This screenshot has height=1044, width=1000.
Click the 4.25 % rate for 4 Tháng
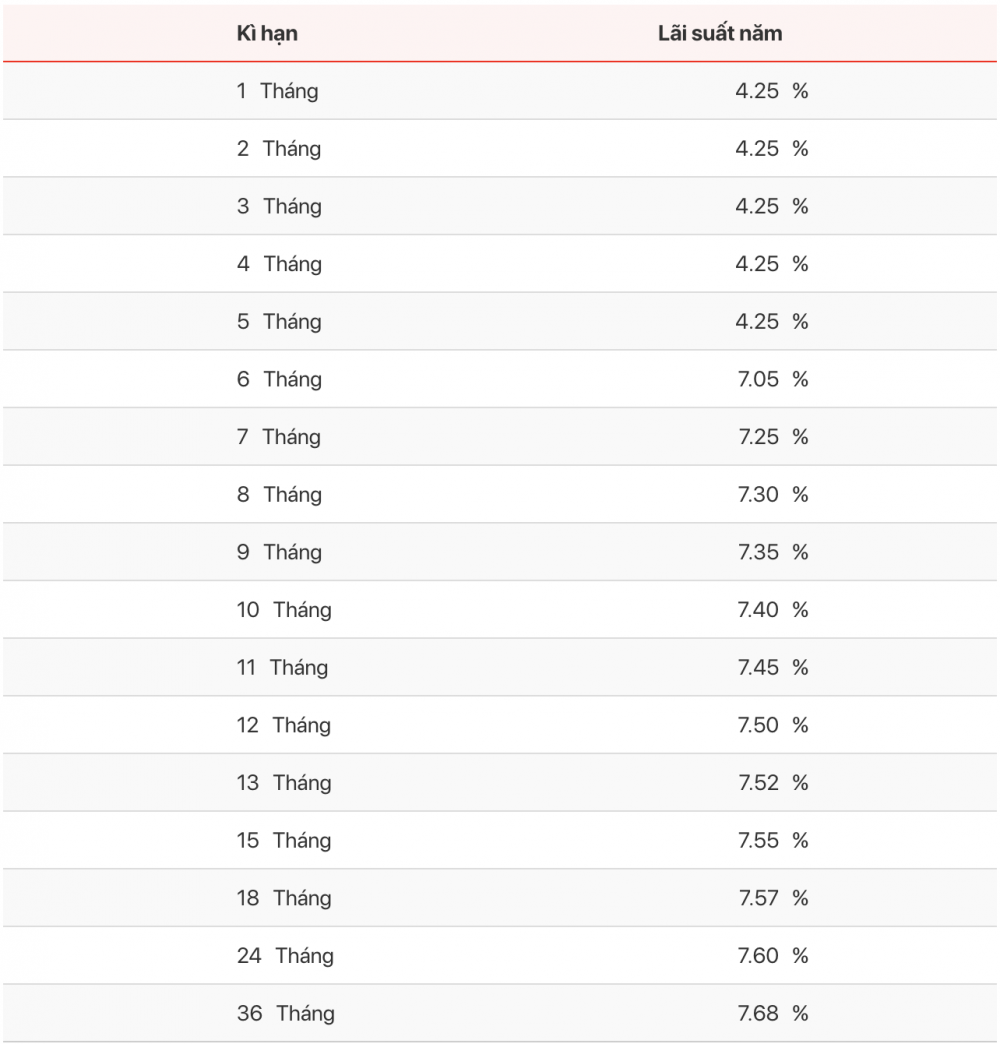pos(772,264)
